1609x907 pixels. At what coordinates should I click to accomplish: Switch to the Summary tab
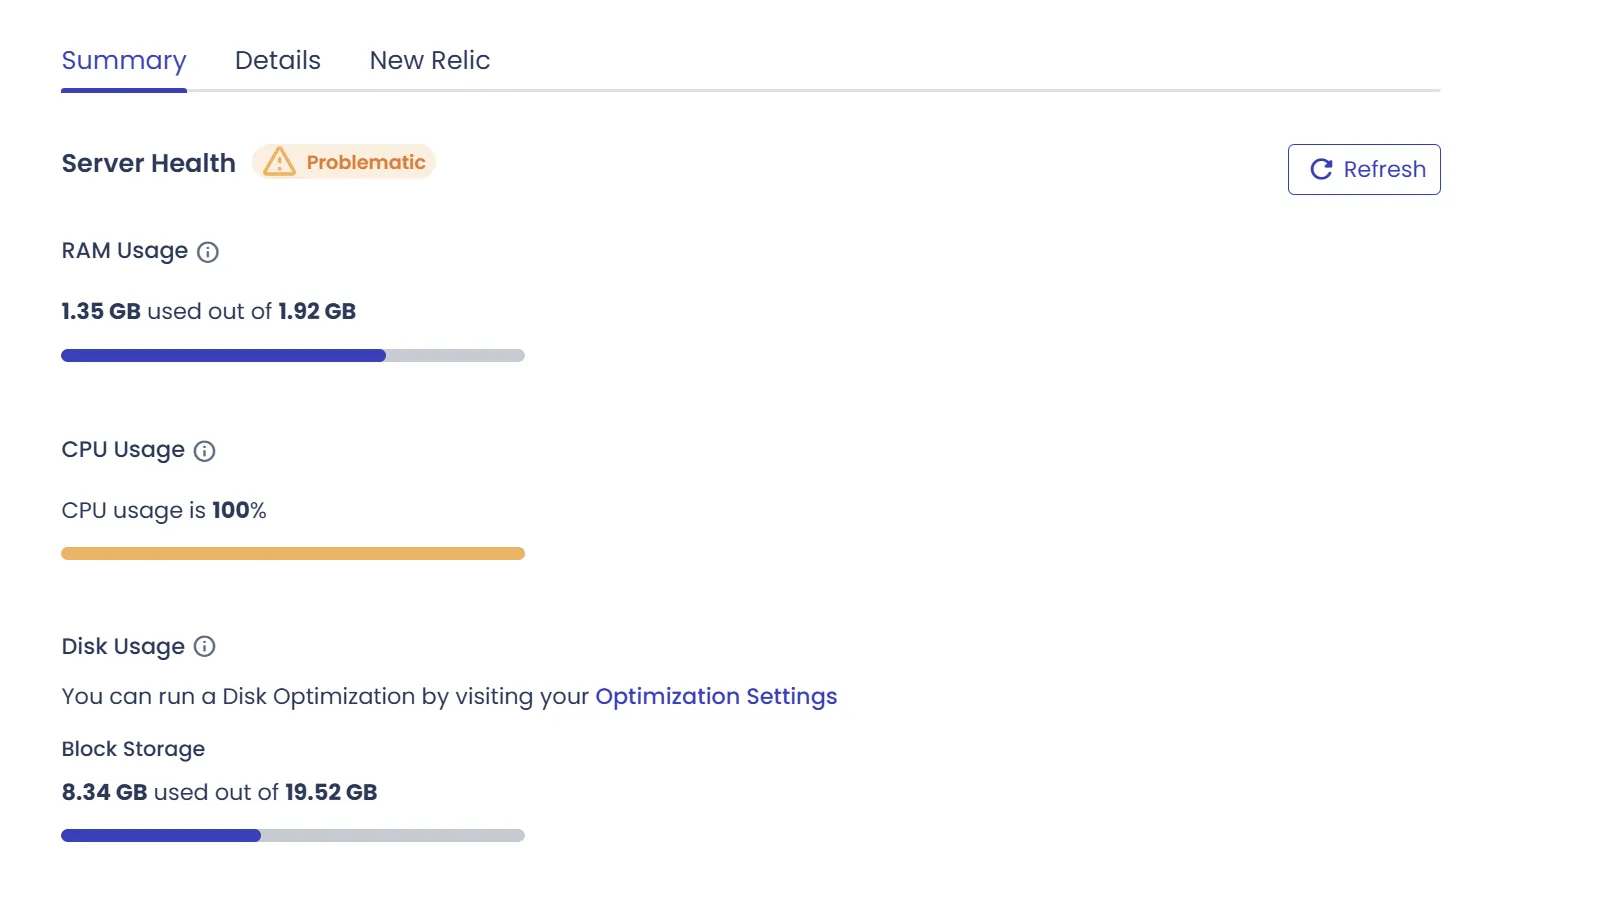pos(124,61)
